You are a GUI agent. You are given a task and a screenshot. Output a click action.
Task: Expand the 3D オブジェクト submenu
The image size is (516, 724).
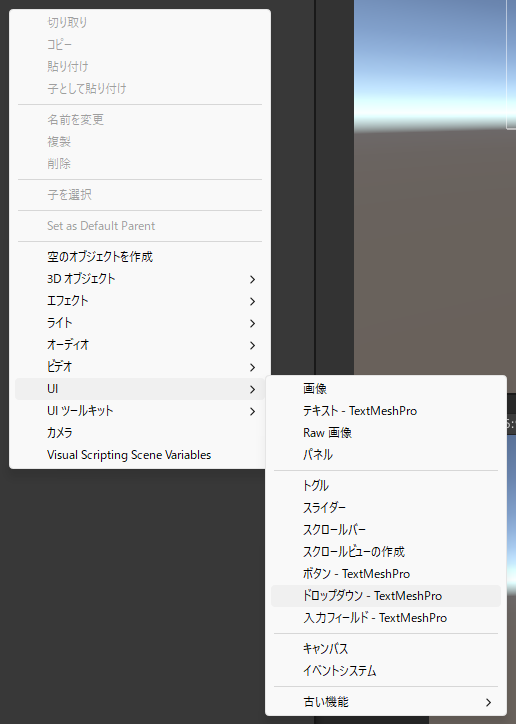point(140,279)
